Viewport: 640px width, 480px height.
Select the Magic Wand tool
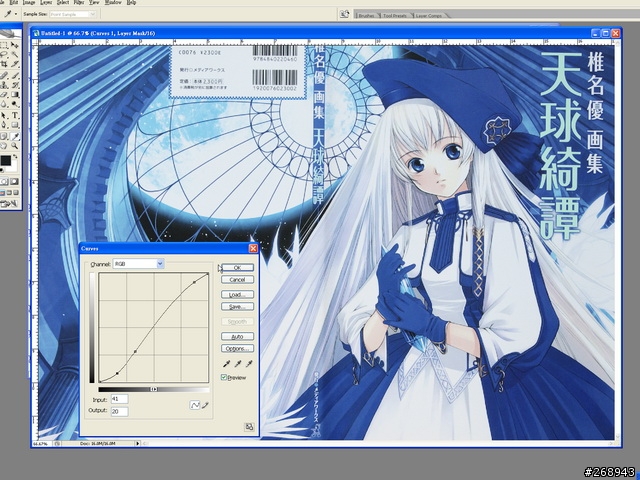[15, 54]
